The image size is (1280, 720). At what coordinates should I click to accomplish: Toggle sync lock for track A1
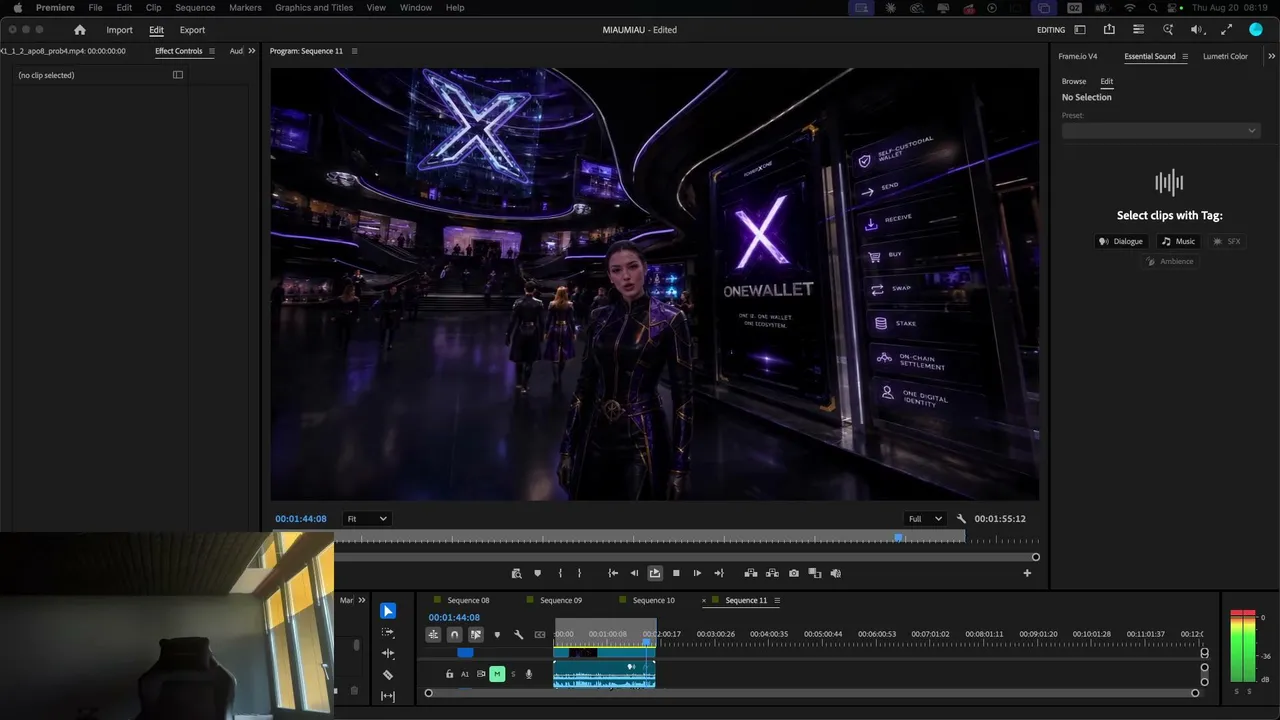[481, 674]
